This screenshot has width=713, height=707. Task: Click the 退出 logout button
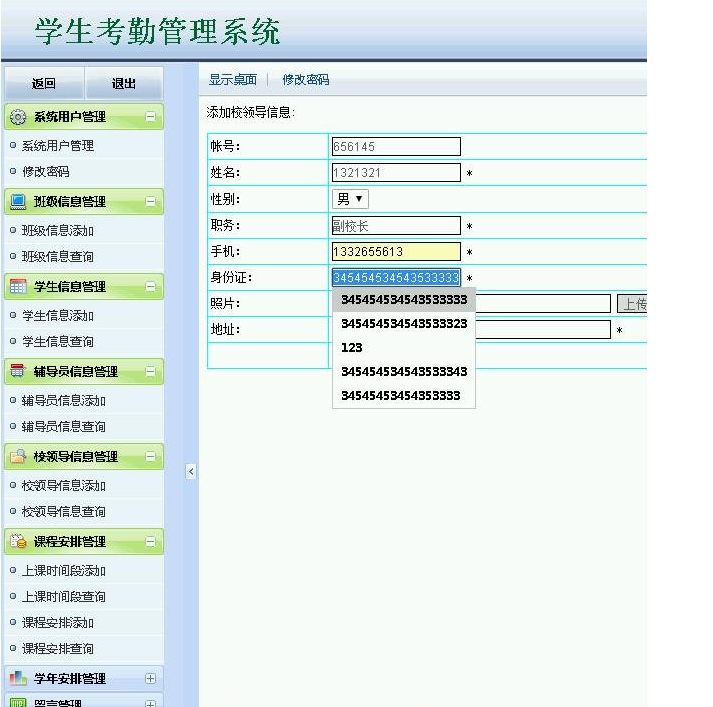coord(124,83)
